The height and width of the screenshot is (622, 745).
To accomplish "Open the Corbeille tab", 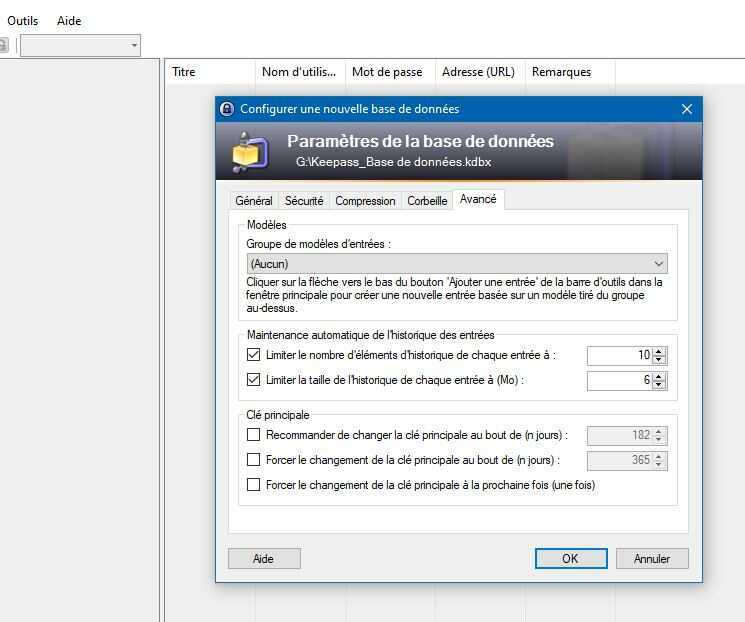I will coord(427,201).
